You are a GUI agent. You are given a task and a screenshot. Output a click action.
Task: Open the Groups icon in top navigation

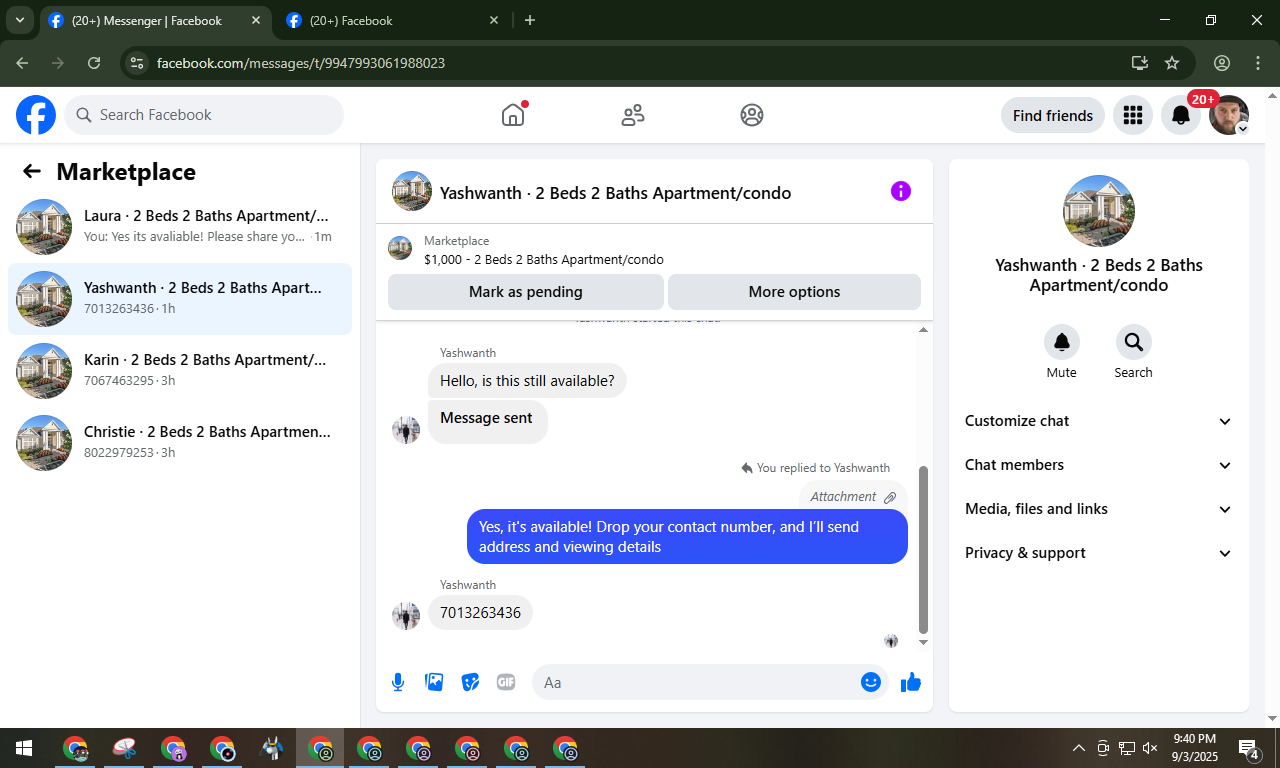[752, 115]
